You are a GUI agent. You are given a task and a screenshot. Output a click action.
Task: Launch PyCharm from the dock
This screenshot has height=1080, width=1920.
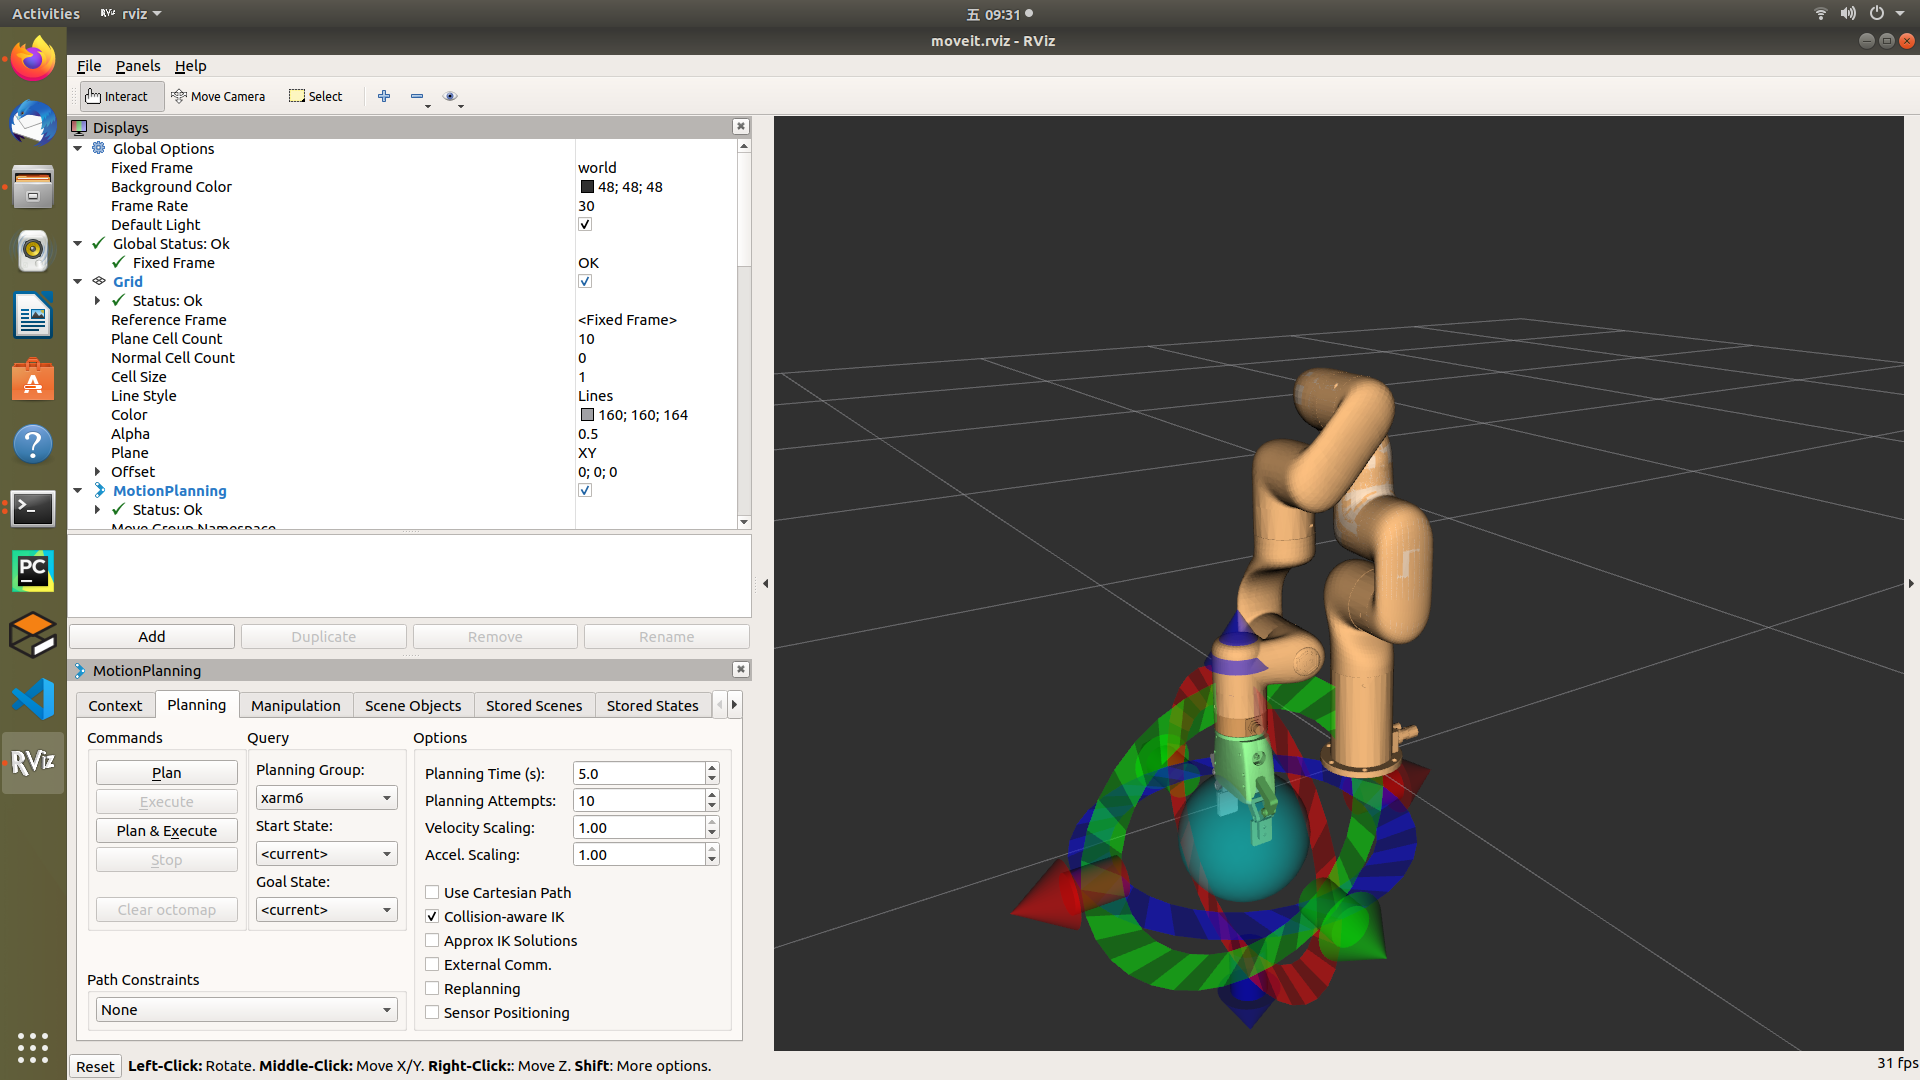tap(33, 571)
